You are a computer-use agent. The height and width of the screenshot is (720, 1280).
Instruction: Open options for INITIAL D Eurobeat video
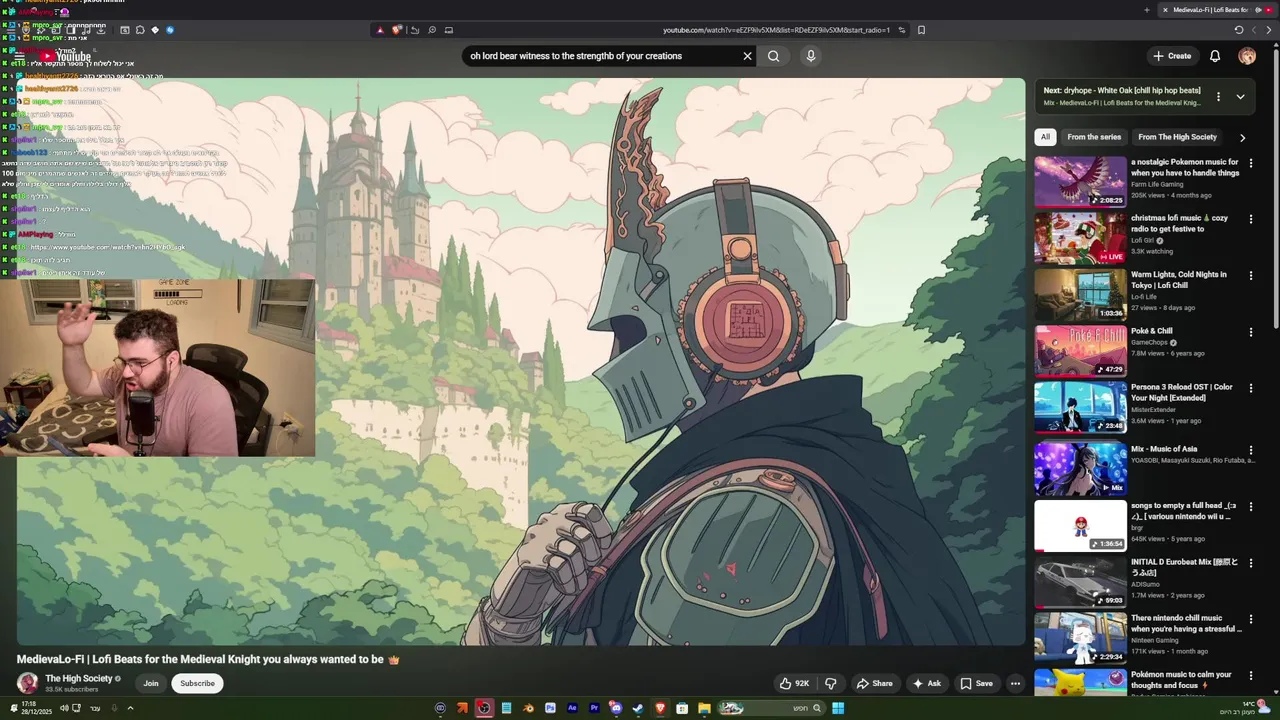[x=1250, y=563]
